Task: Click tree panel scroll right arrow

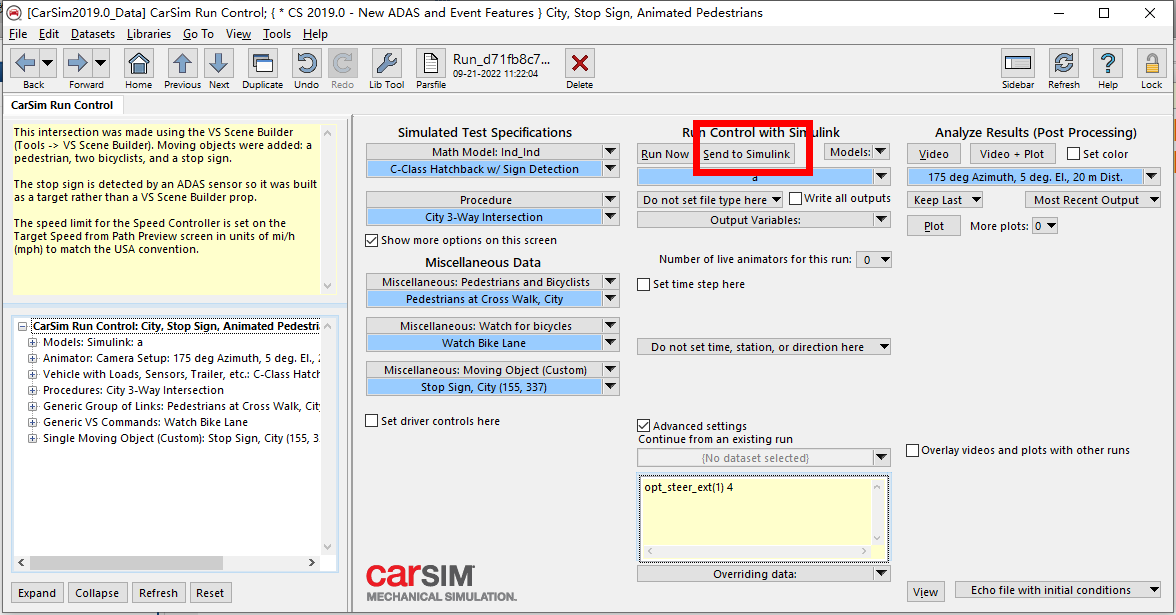Action: (312, 562)
